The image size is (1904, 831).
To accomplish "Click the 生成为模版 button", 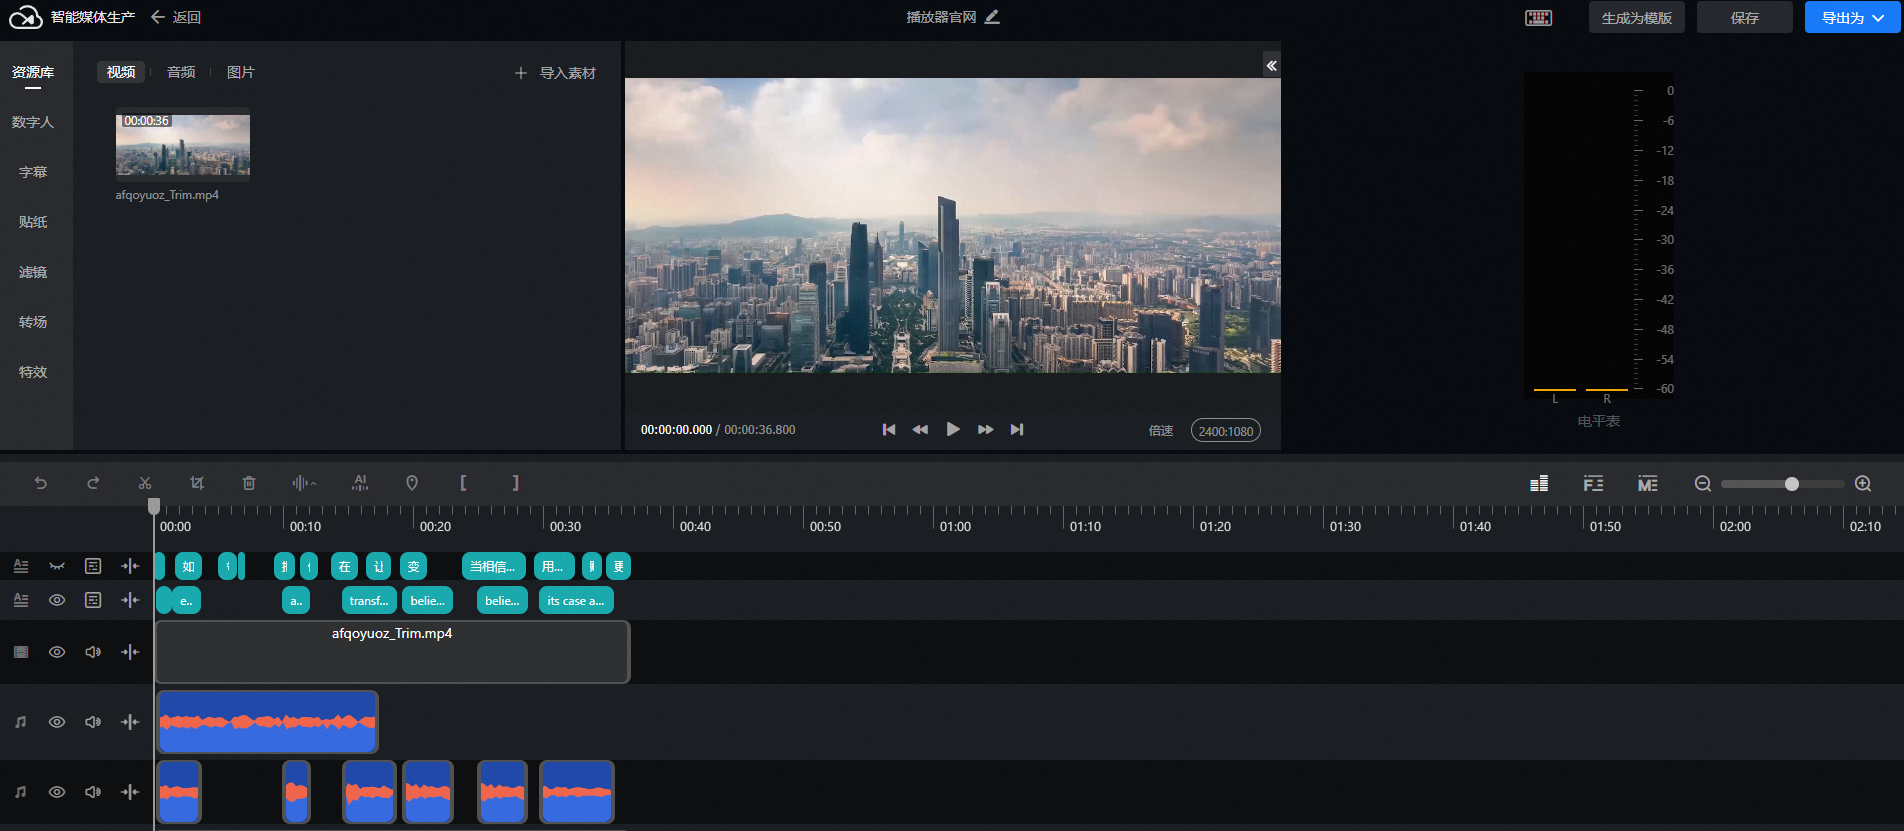I will point(1637,18).
